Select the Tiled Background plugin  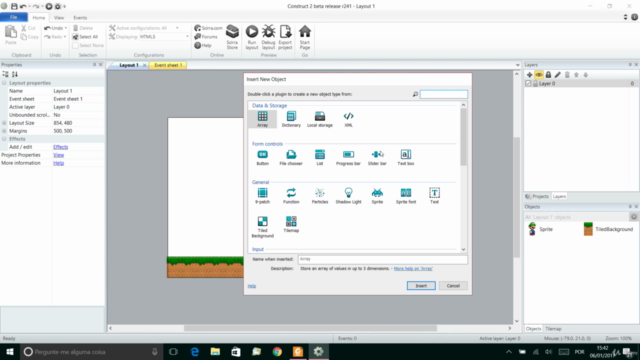pyautogui.click(x=262, y=227)
